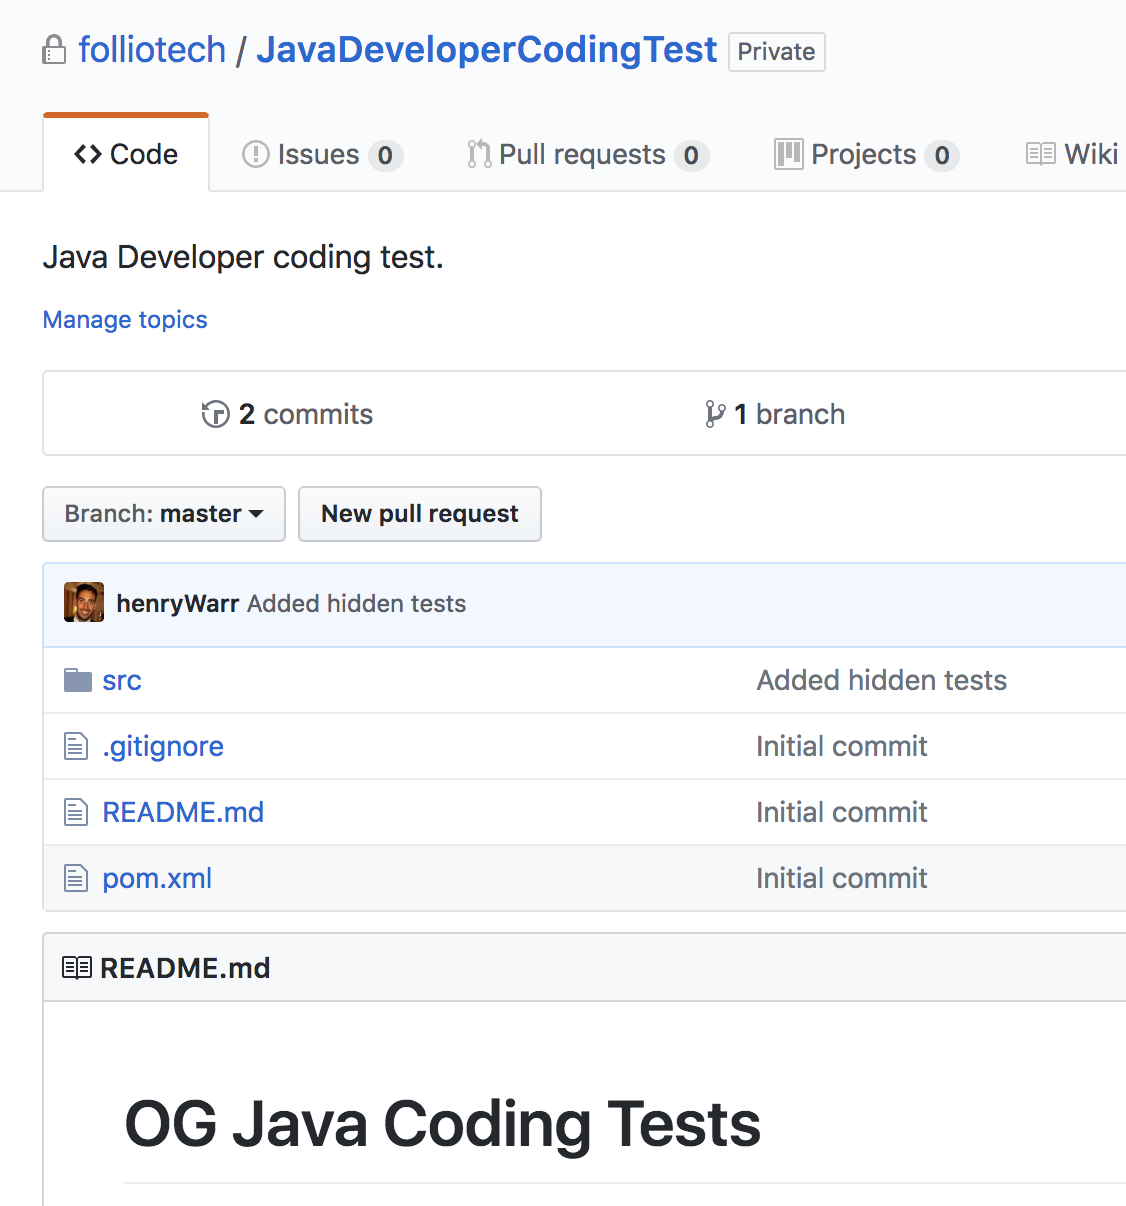1126x1206 pixels.
Task: Click the private repository lock icon
Action: pyautogui.click(x=54, y=49)
